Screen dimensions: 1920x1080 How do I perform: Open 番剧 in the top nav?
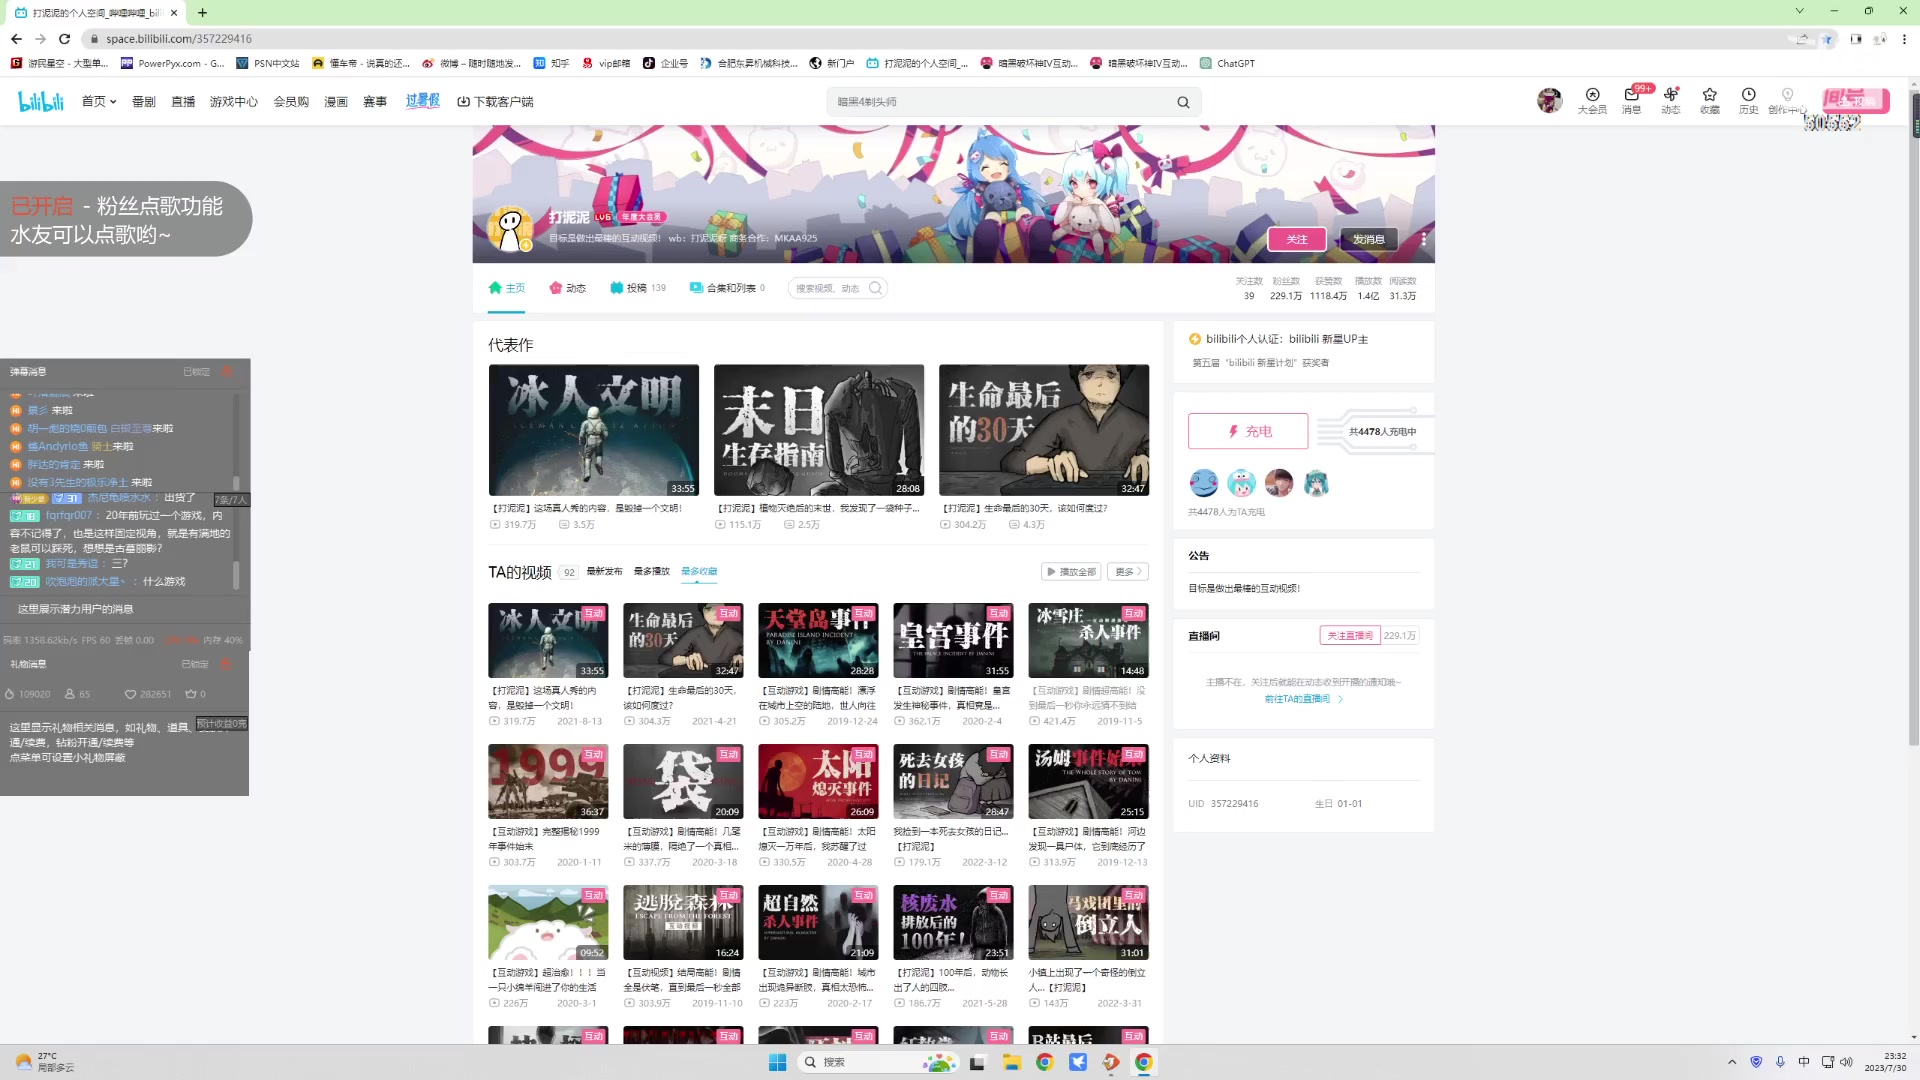pos(144,101)
